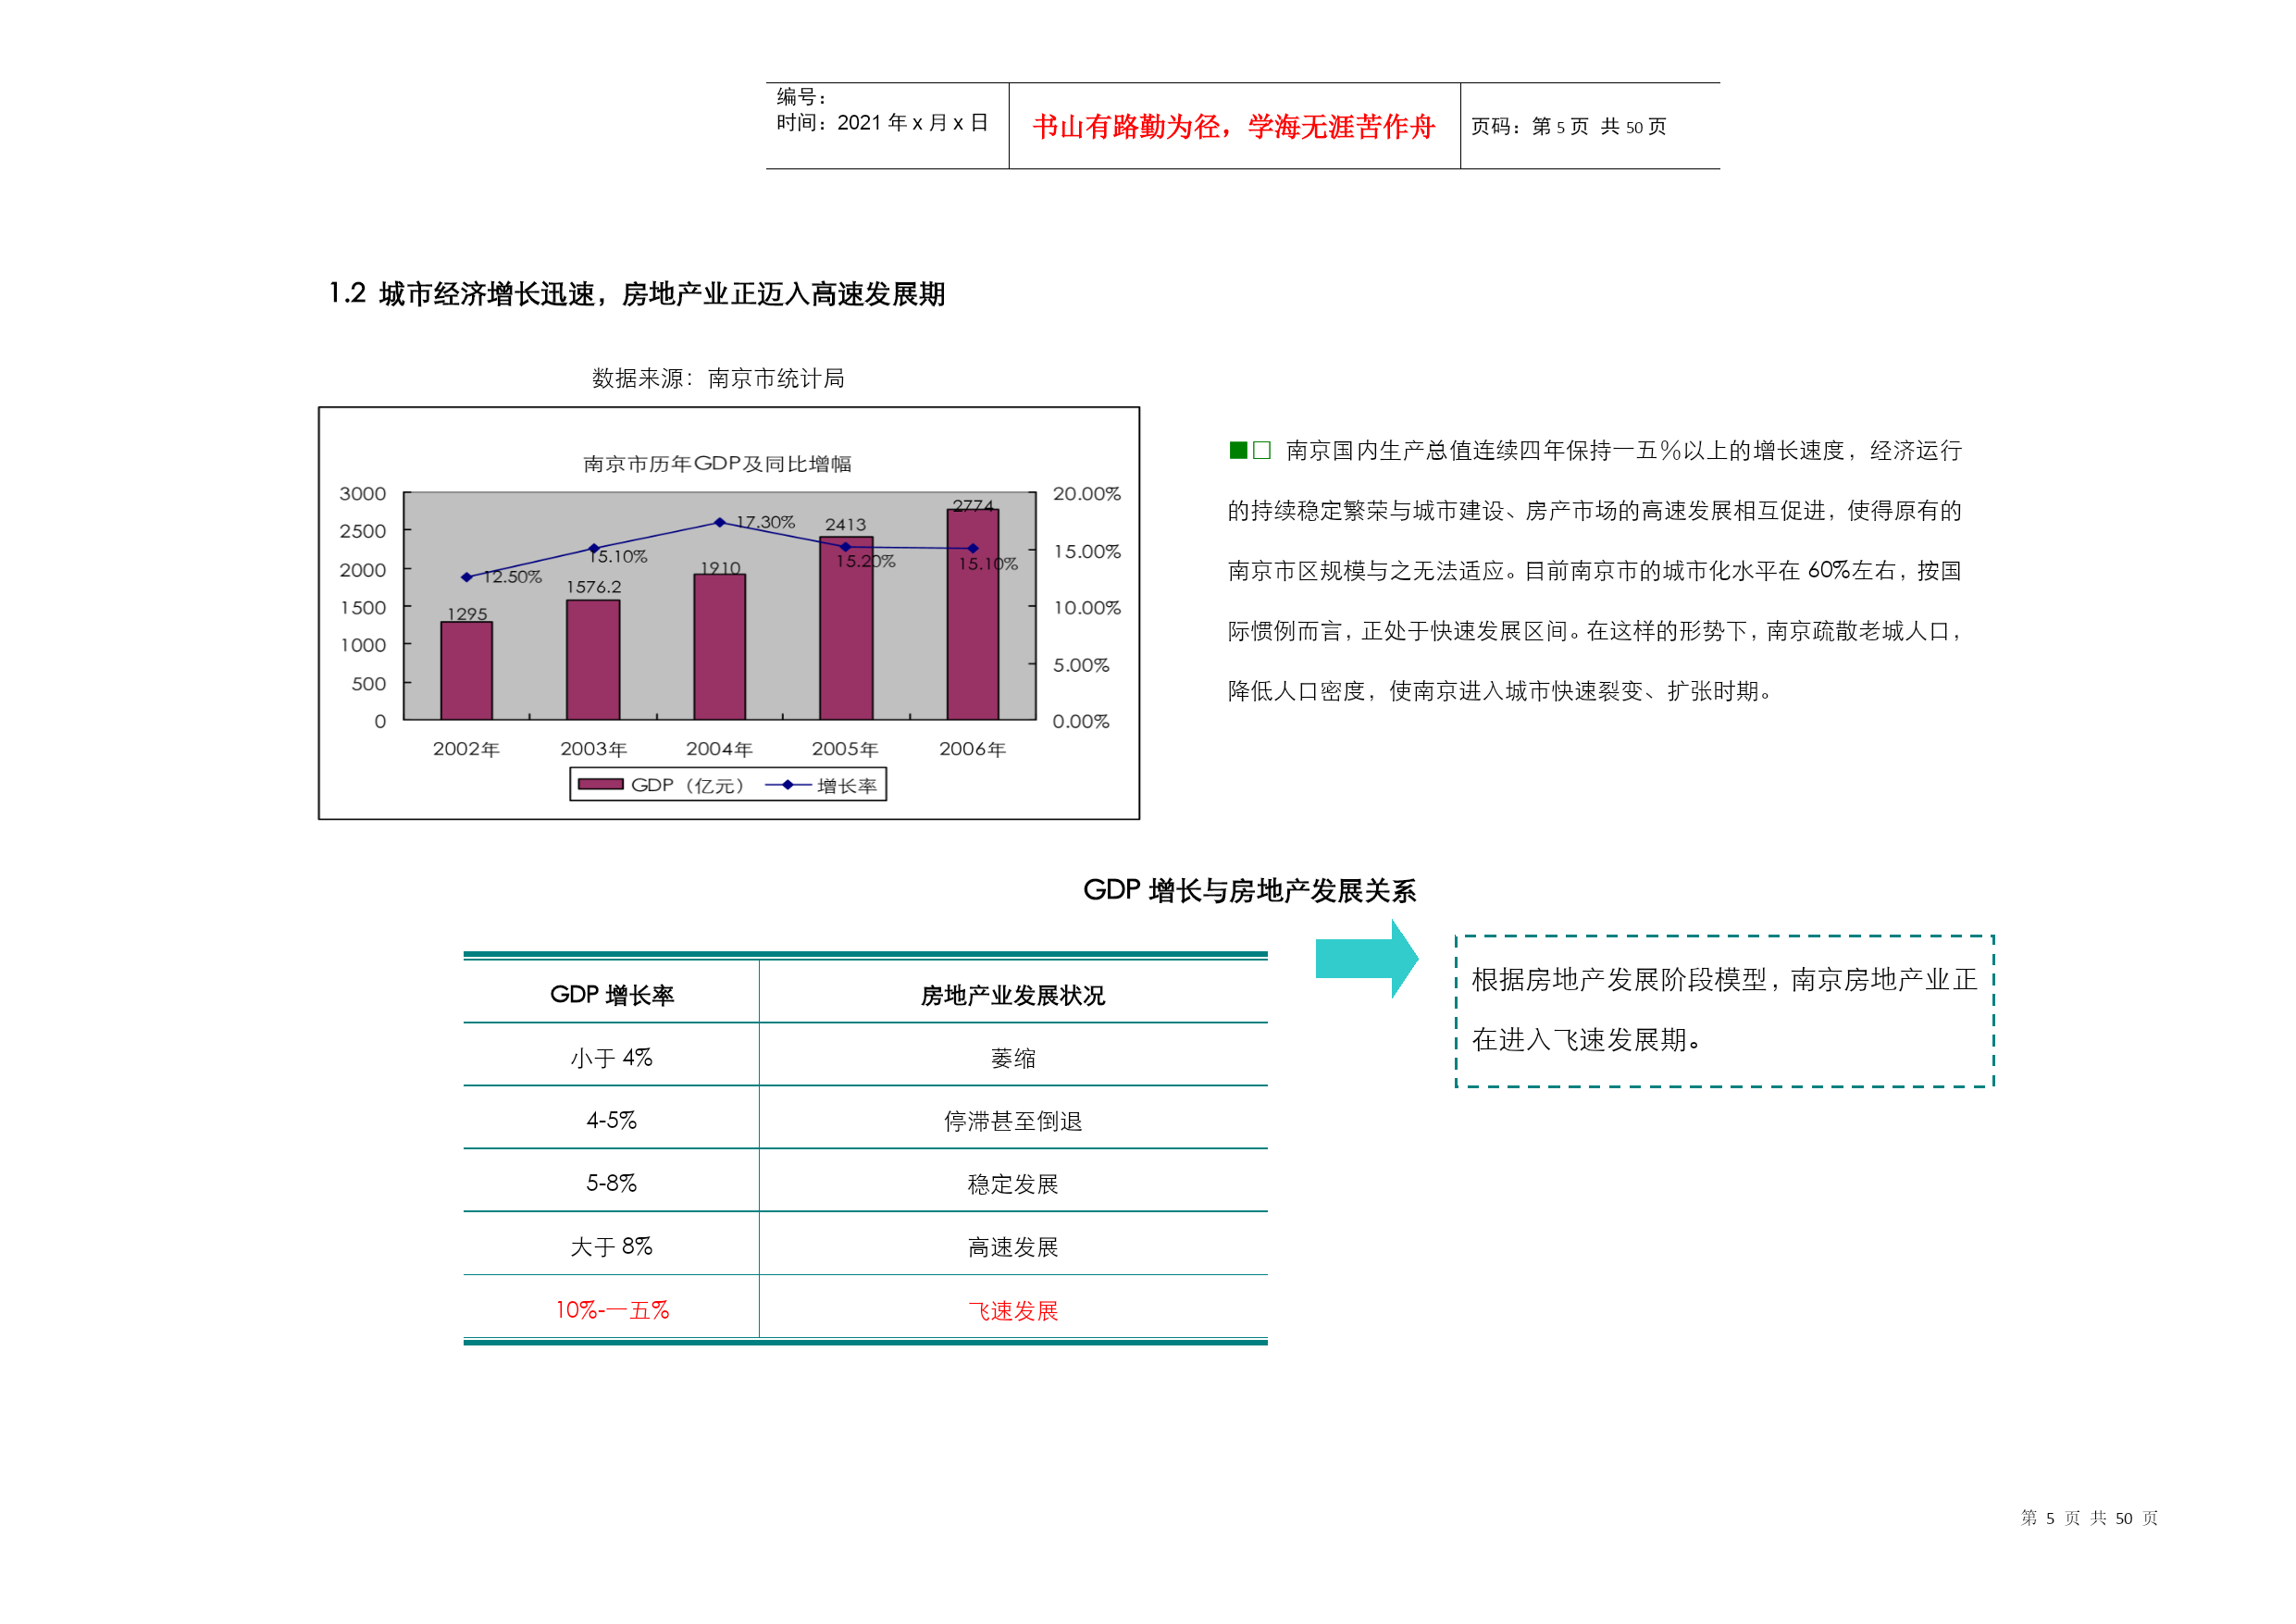Click table cell '4-5%'
The height and width of the screenshot is (1624, 2296).
click(611, 1120)
